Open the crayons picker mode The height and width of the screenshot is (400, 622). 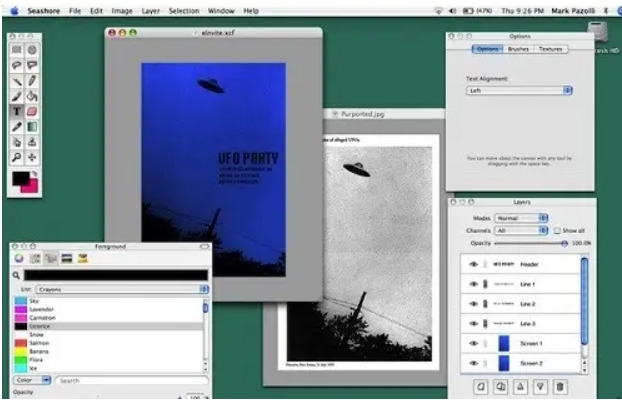click(83, 259)
